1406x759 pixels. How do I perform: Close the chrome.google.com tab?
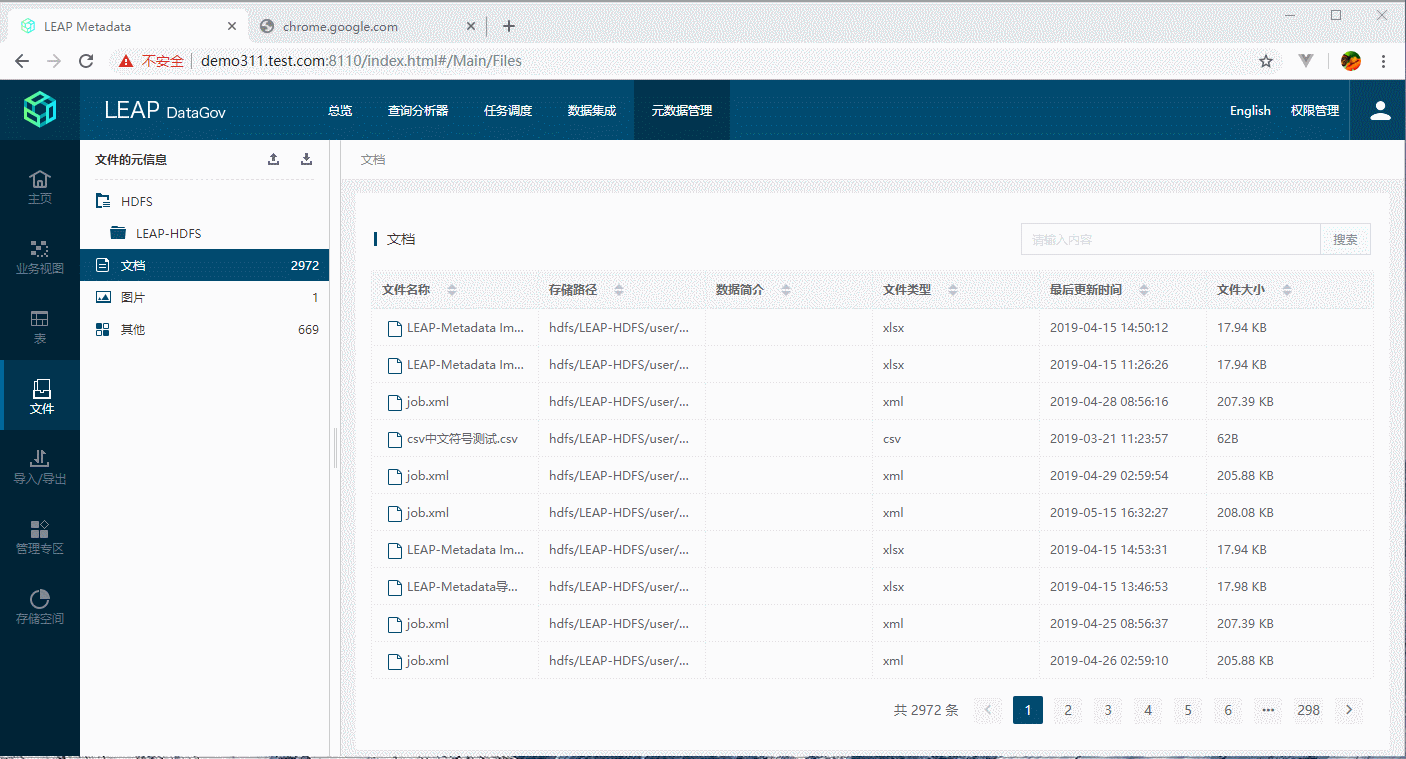(x=469, y=26)
